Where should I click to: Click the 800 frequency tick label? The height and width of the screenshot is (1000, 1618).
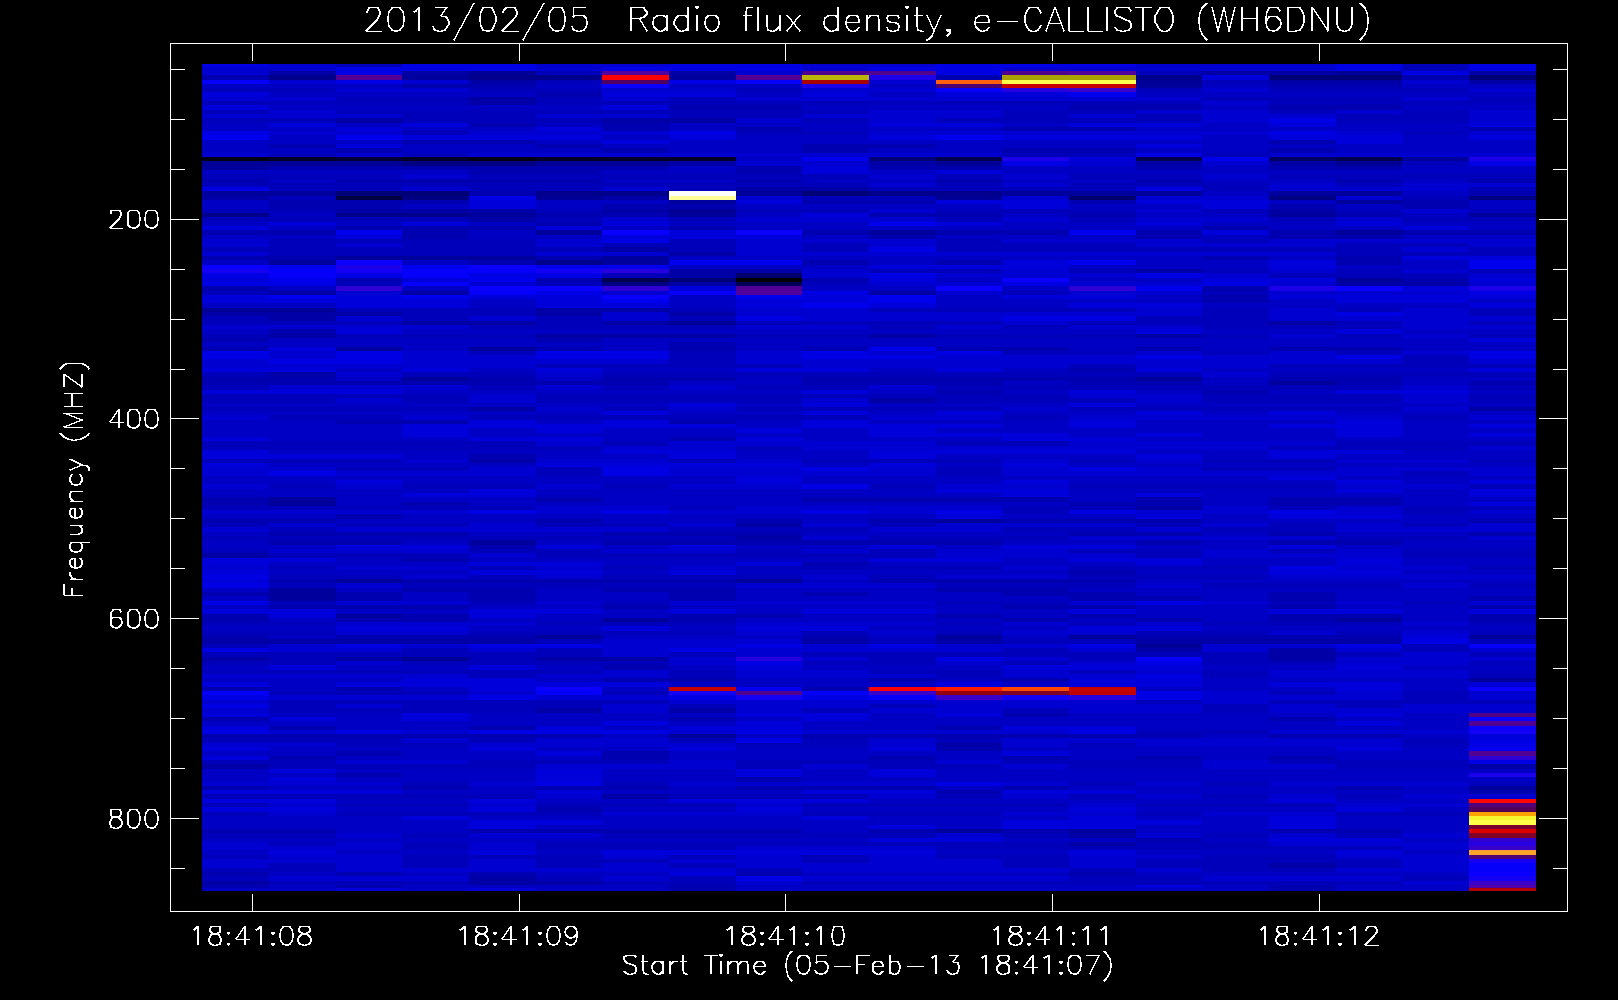point(134,819)
